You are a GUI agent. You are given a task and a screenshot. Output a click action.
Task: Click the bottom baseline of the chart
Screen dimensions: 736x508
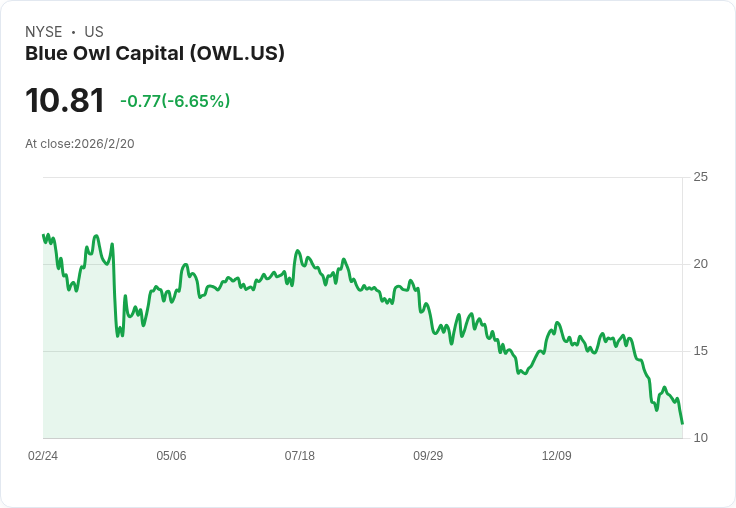360,438
